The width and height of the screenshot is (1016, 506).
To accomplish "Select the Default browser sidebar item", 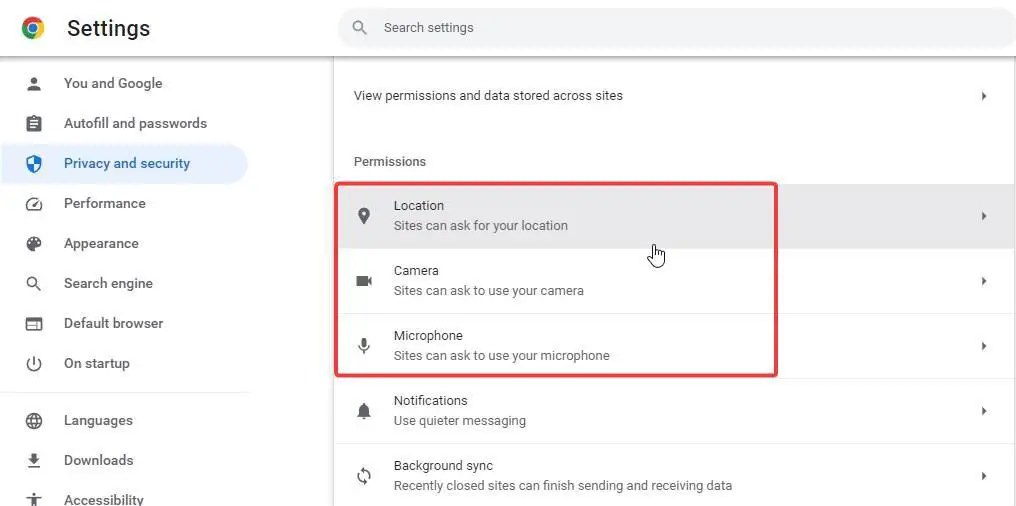I will 113,324.
